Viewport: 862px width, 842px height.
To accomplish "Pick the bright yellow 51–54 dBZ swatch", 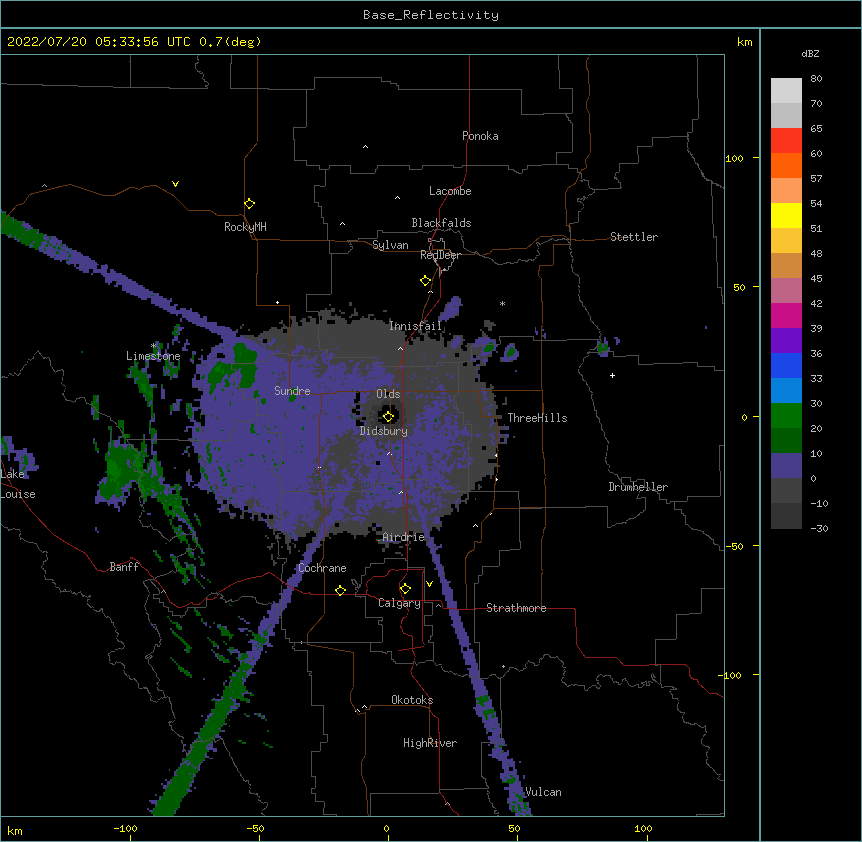I will 786,216.
